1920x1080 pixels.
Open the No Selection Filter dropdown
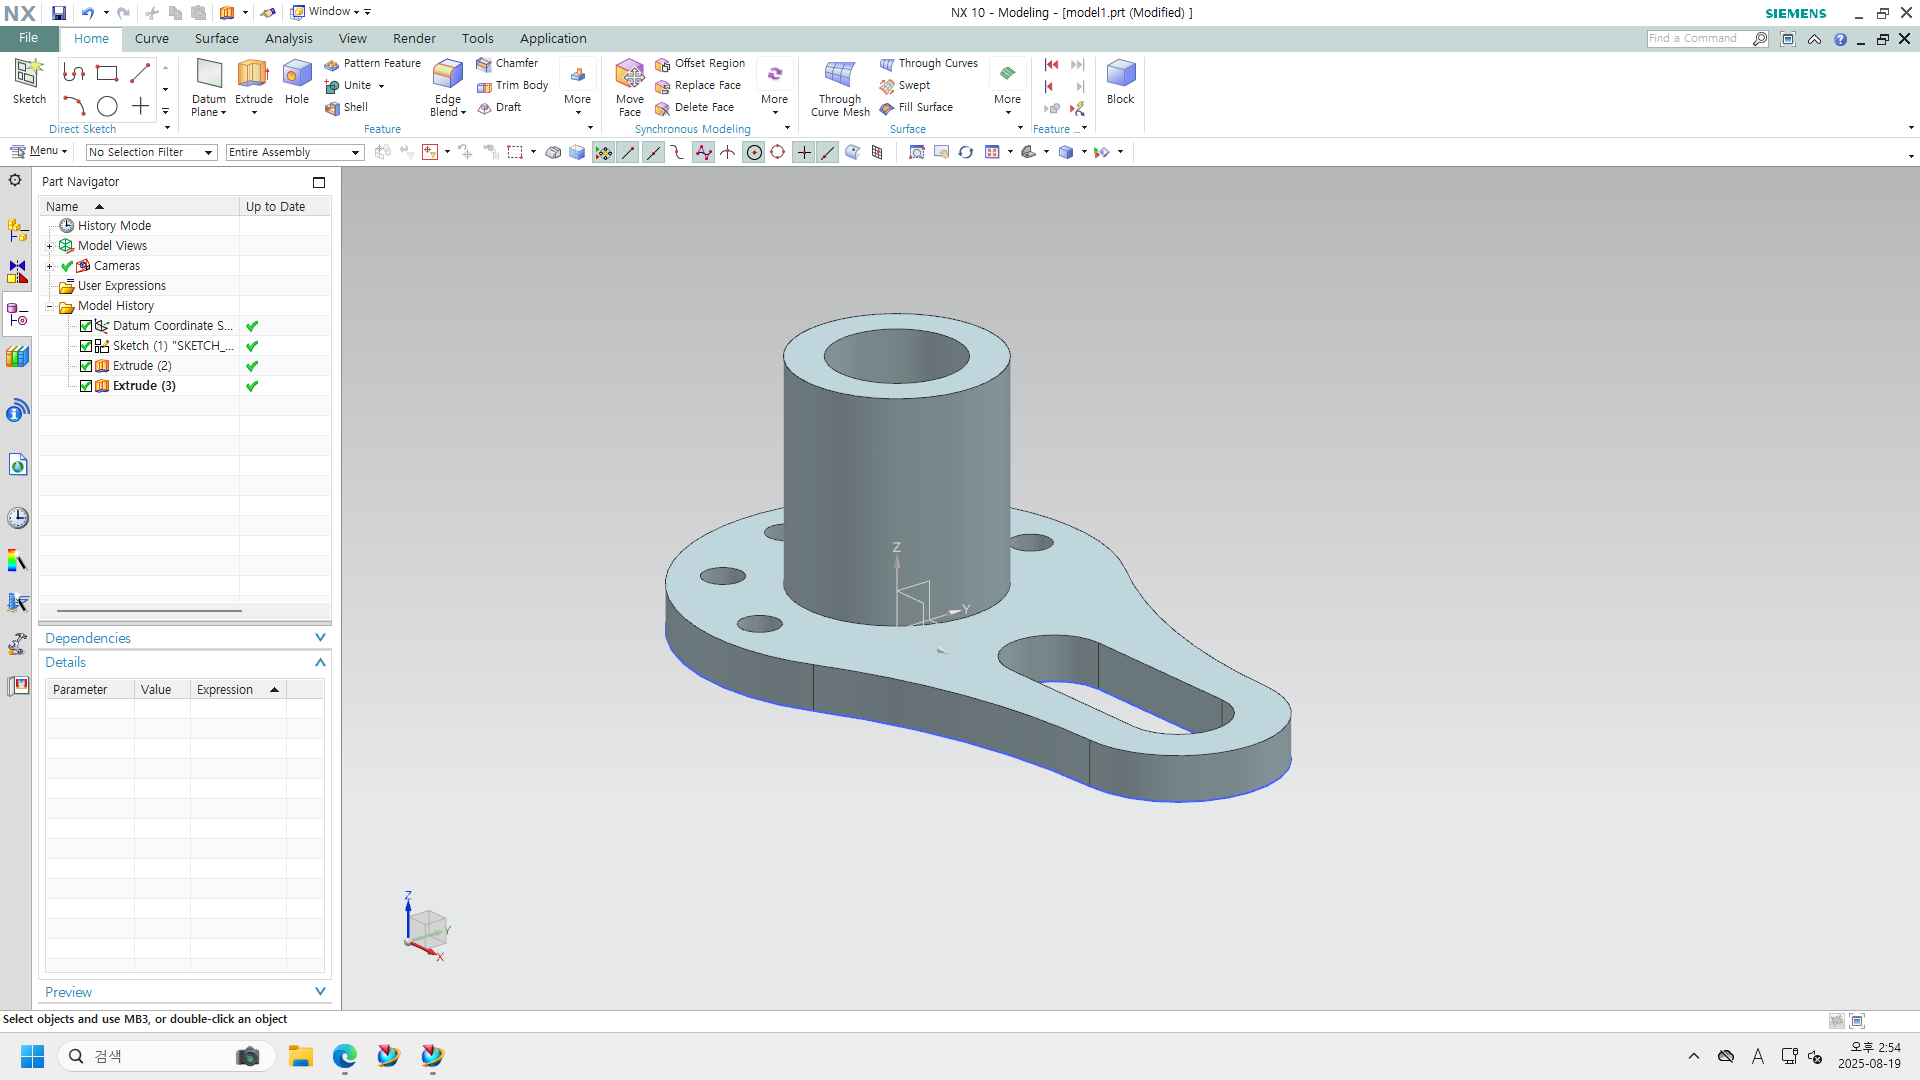coord(150,152)
